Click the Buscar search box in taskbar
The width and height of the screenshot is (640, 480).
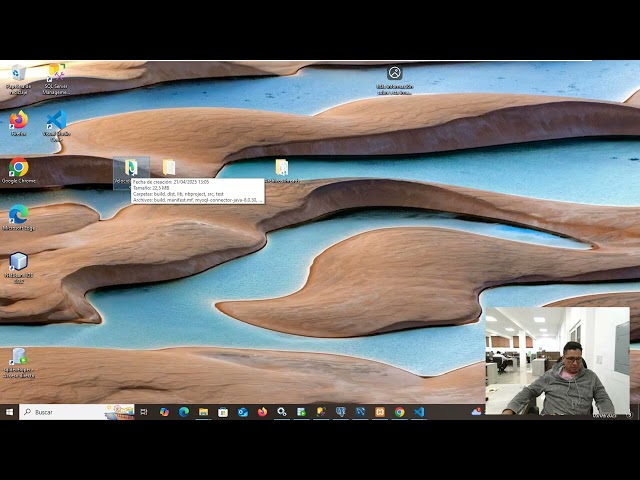pos(76,412)
